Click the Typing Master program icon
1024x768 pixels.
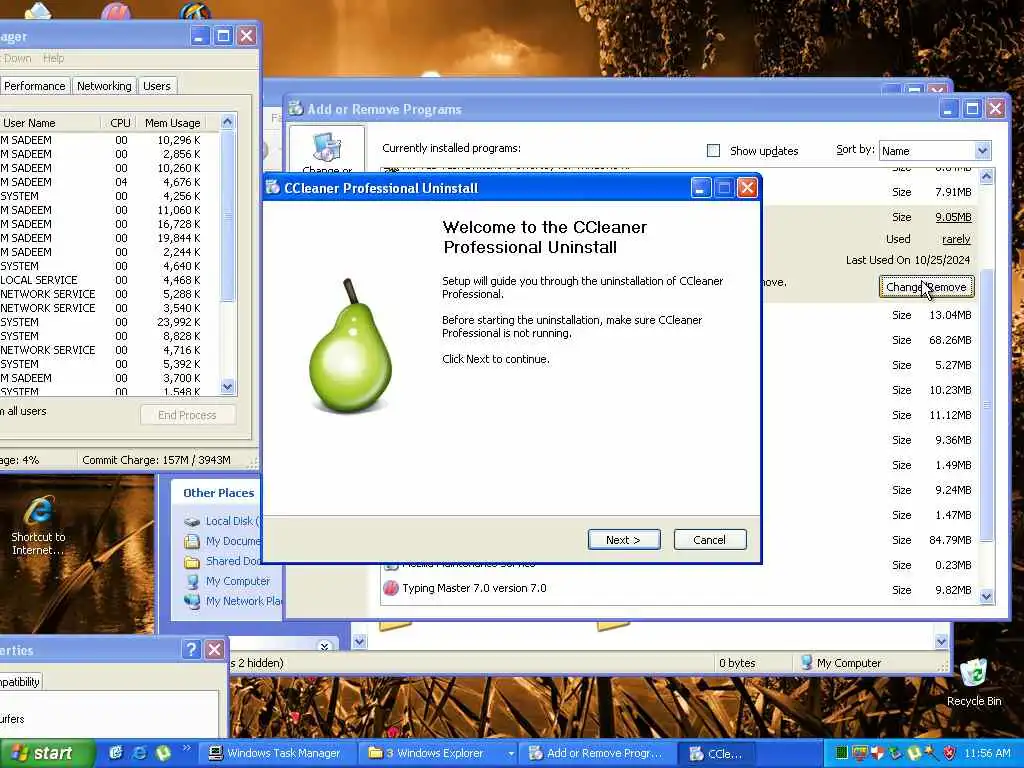[391, 588]
